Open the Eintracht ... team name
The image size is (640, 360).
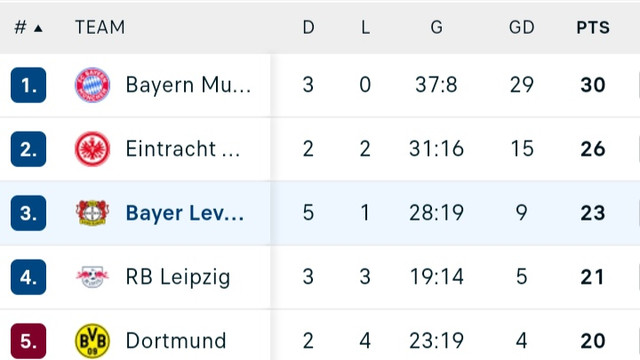[183, 149]
